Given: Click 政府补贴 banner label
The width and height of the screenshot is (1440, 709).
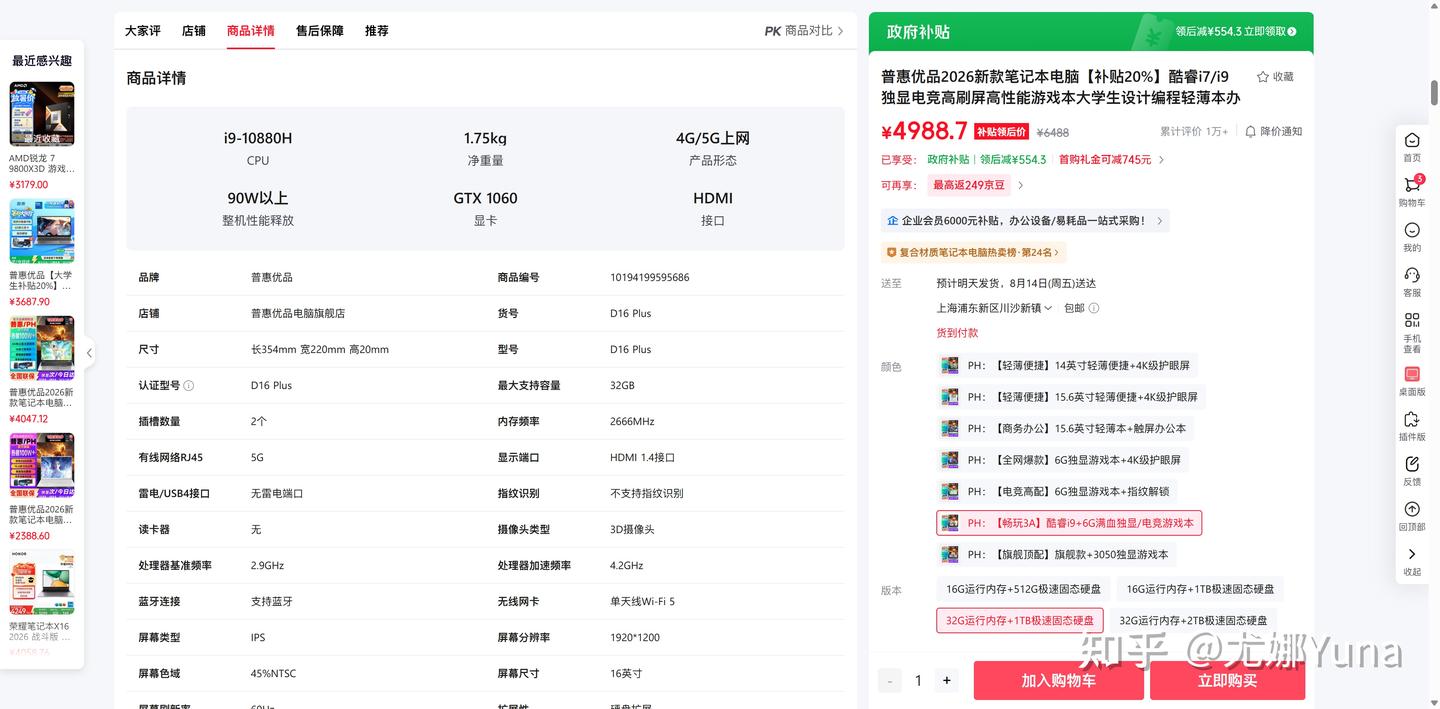Looking at the screenshot, I should pos(918,32).
